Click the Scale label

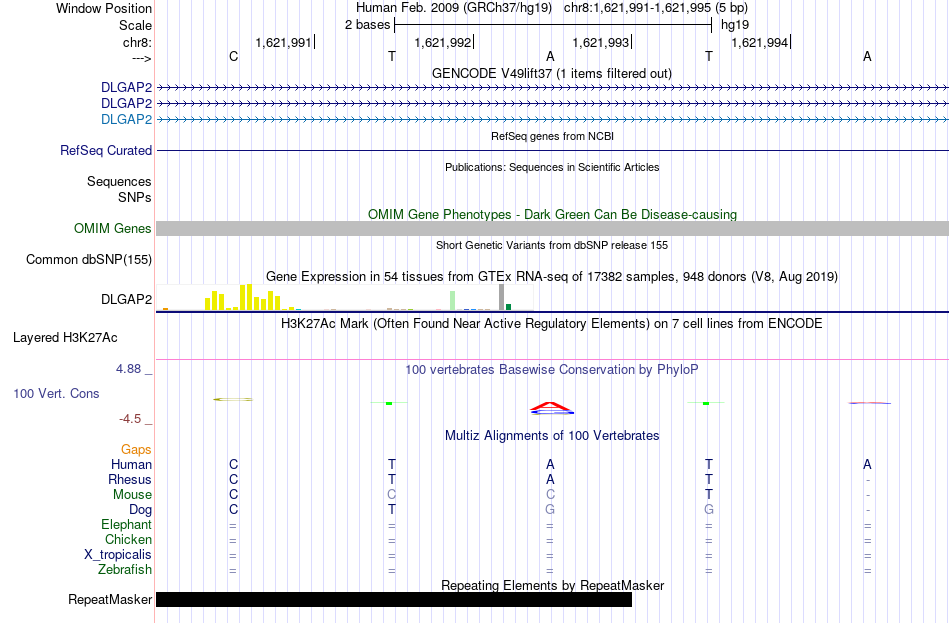pos(135,25)
